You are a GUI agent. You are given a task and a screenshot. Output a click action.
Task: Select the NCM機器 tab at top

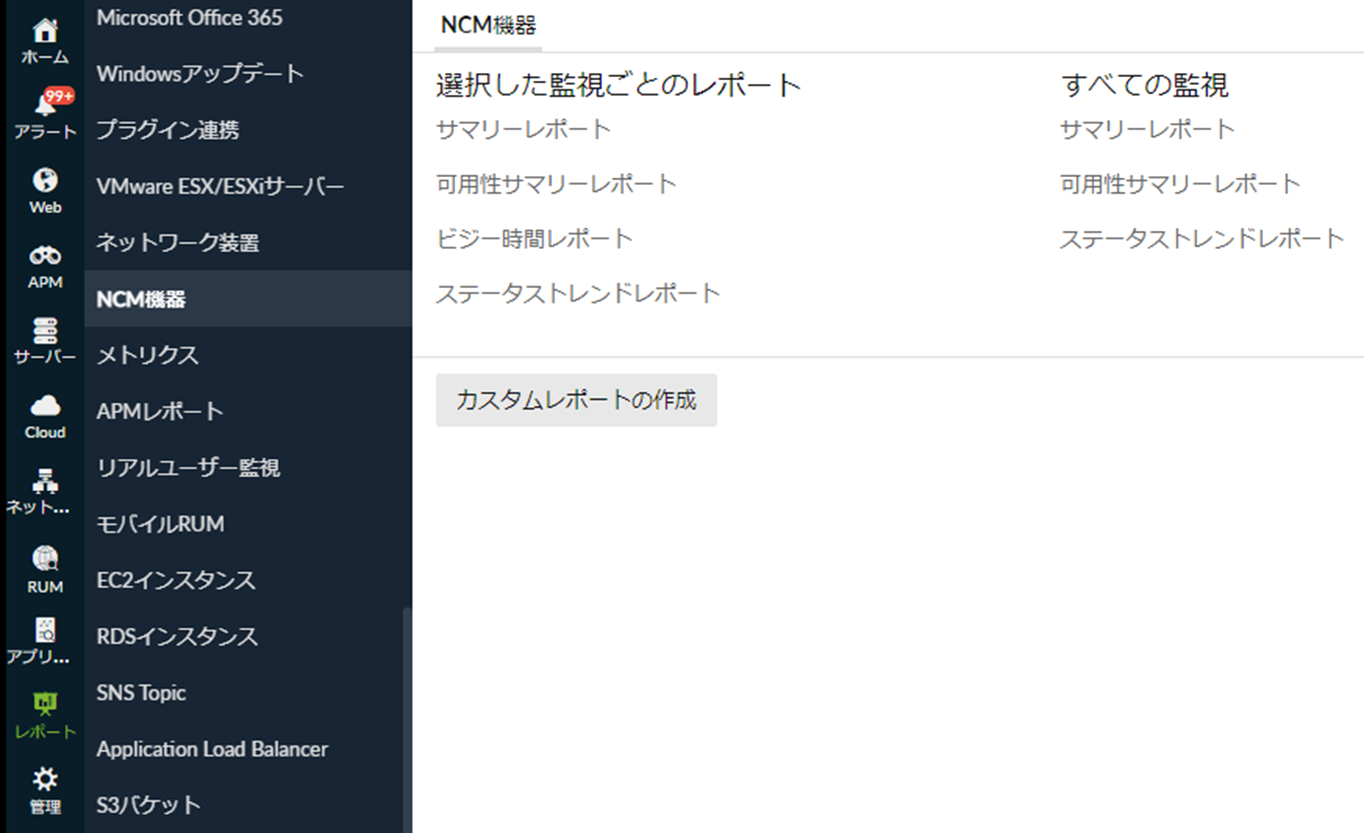pos(488,26)
